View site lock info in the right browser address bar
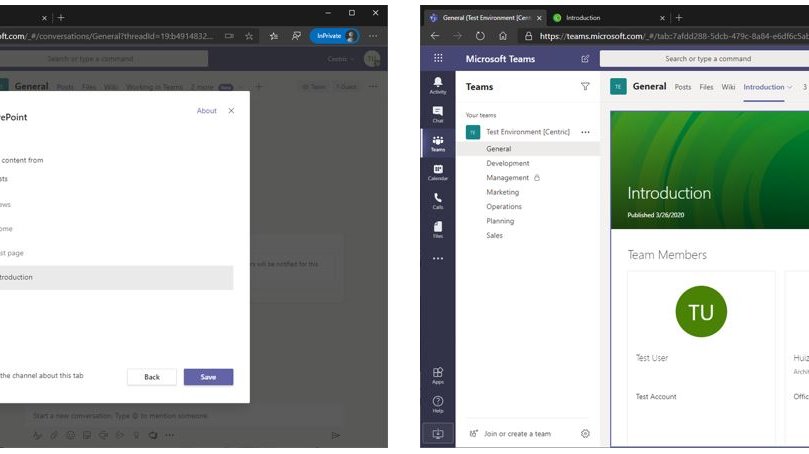The width and height of the screenshot is (809, 454). click(528, 36)
